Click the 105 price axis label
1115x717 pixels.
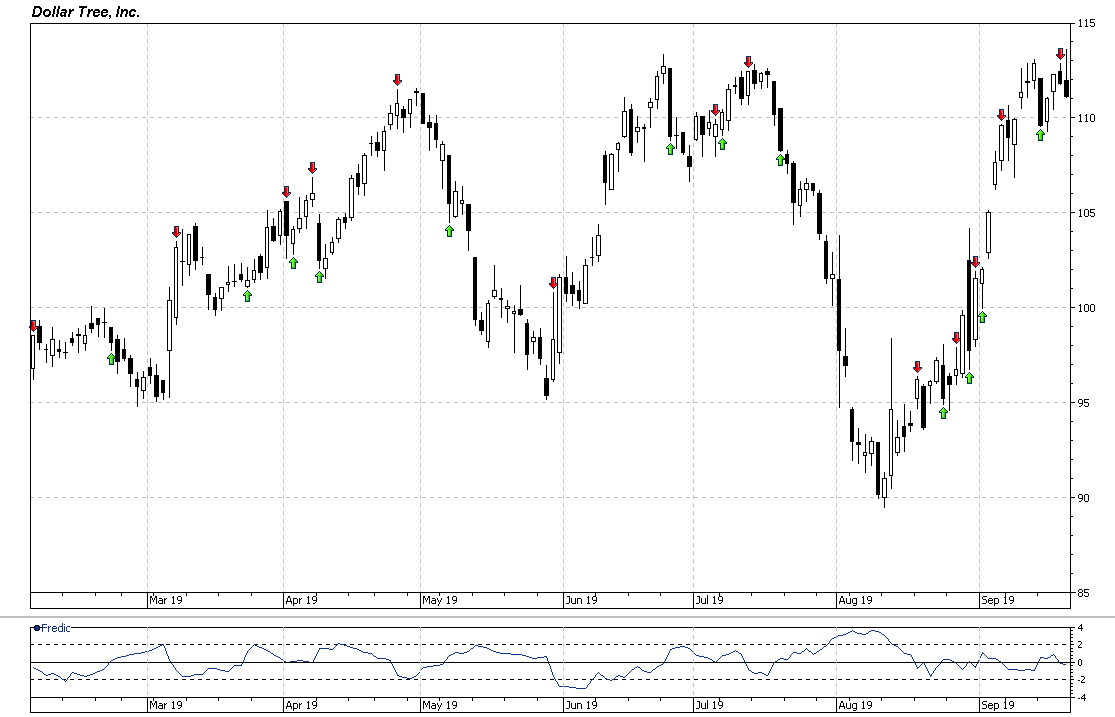[x=1085, y=213]
